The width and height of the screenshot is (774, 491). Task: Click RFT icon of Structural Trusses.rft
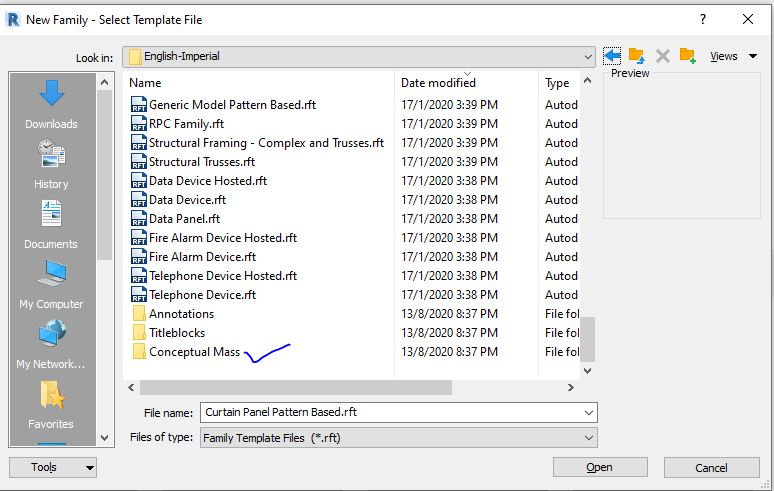click(139, 161)
